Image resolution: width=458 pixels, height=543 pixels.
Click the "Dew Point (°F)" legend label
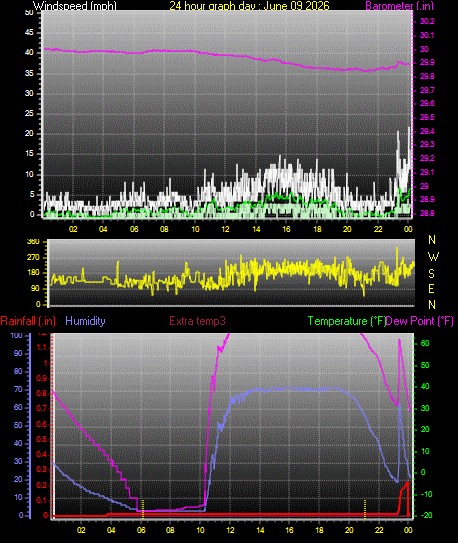pyautogui.click(x=420, y=321)
